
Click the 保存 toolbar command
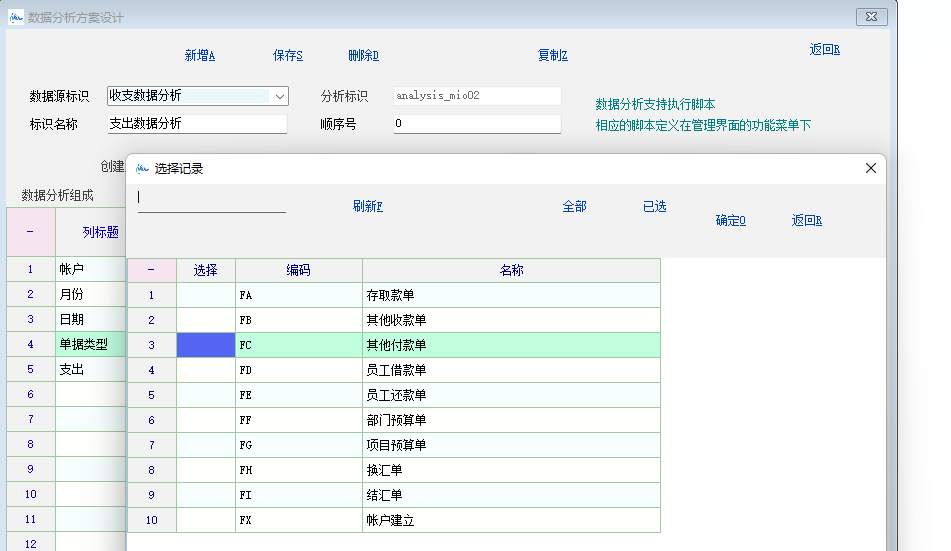tap(288, 56)
